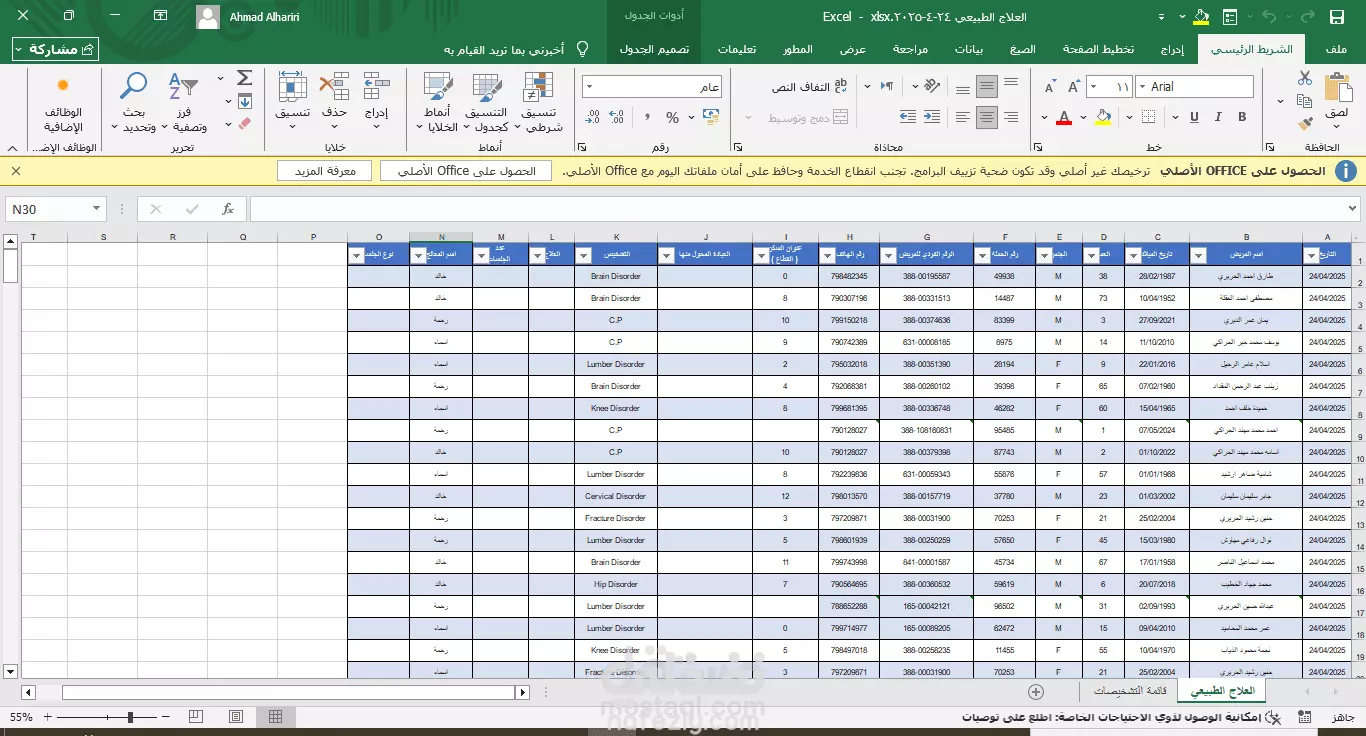Switch to Formulas (الصيغ) tab
This screenshot has height=736, width=1366.
(1022, 49)
